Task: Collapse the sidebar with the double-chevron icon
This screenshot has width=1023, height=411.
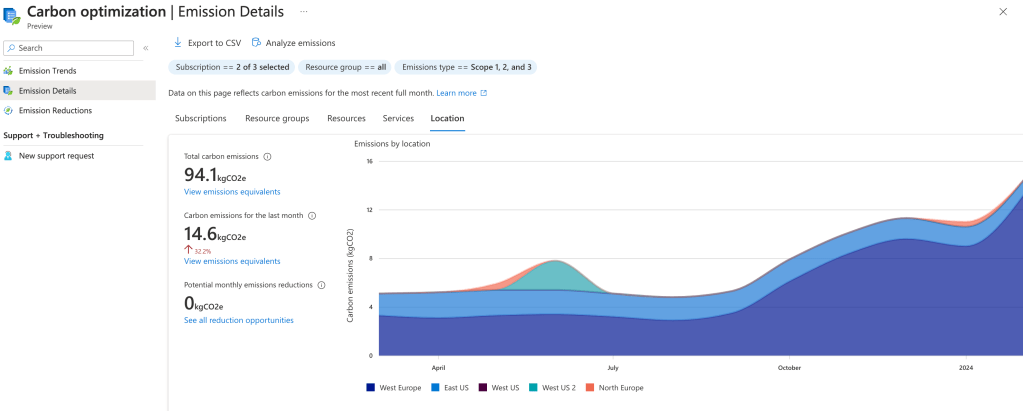Action: 146,48
